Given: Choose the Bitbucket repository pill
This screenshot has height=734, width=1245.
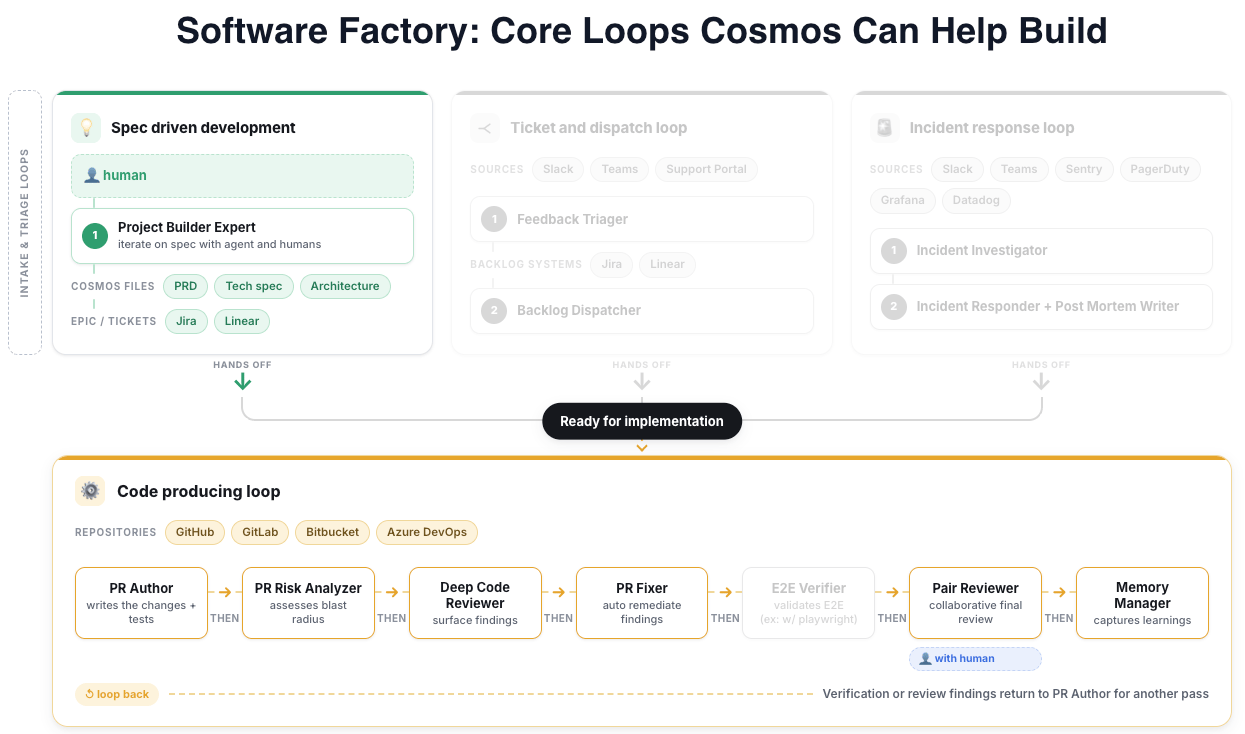Looking at the screenshot, I should coord(333,532).
